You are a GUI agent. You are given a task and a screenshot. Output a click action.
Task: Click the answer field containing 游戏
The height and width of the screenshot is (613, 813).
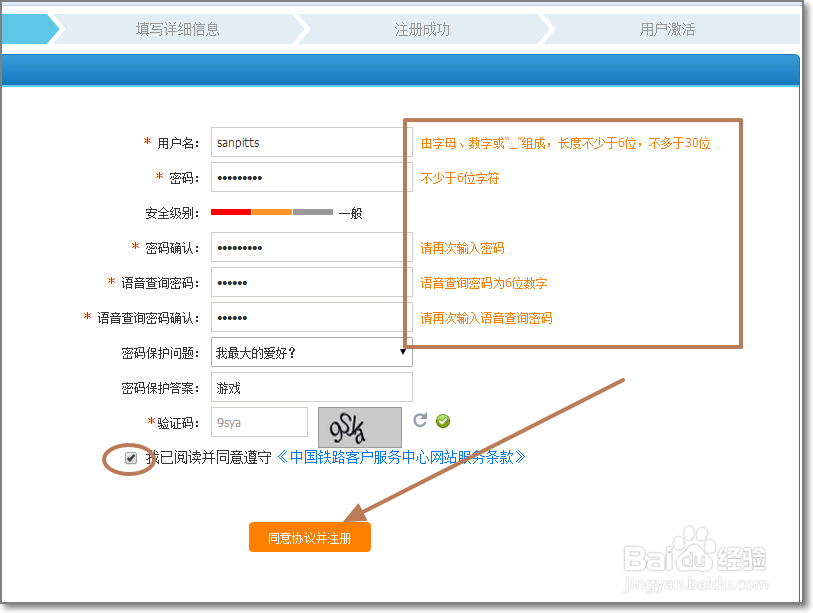(x=310, y=387)
